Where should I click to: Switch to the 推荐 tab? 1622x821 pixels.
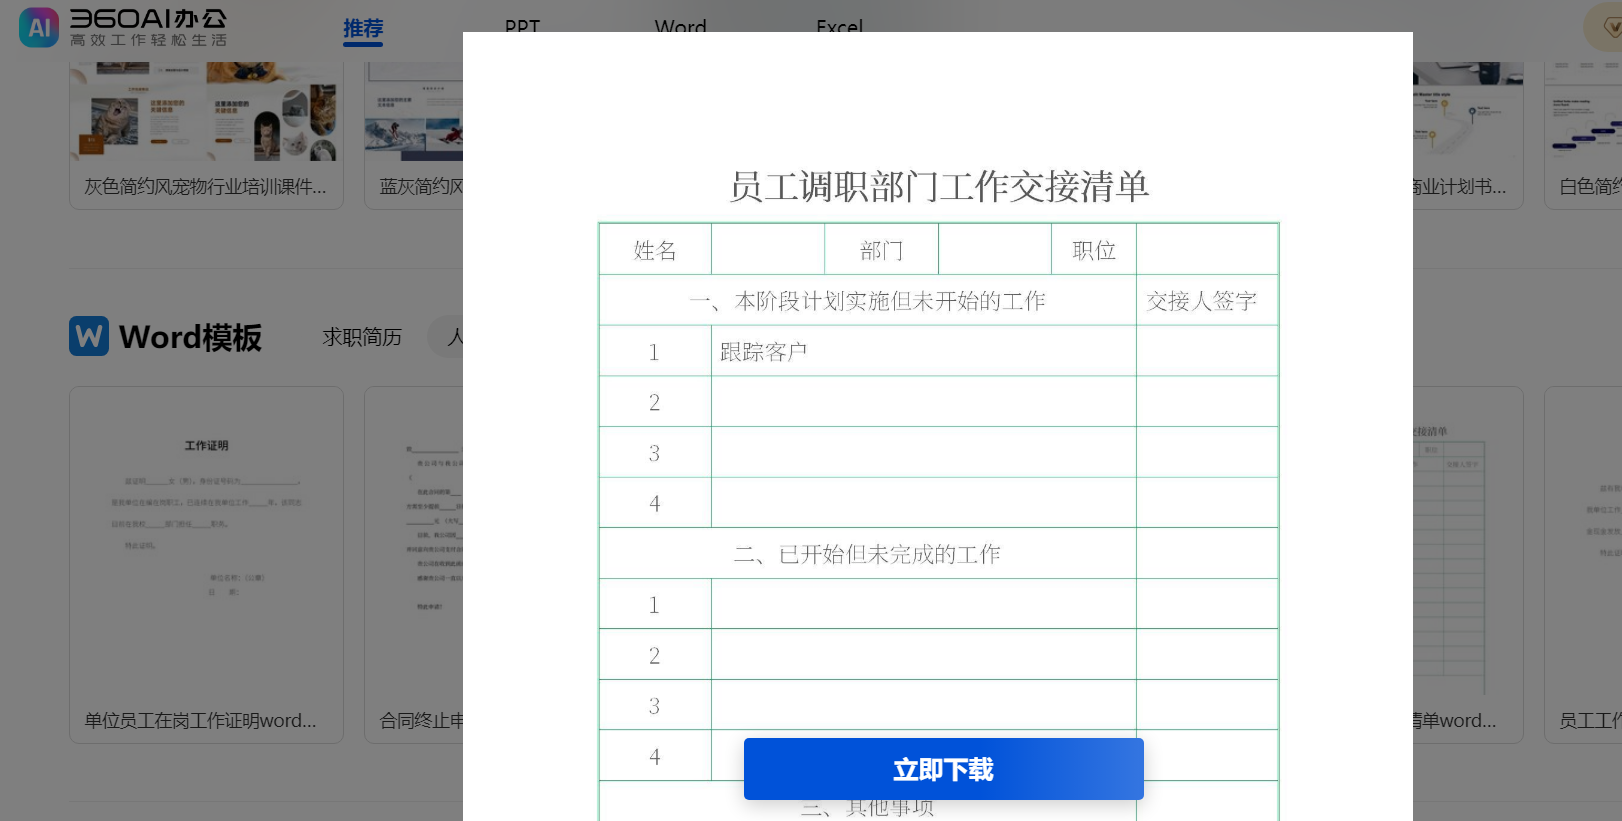tap(363, 29)
